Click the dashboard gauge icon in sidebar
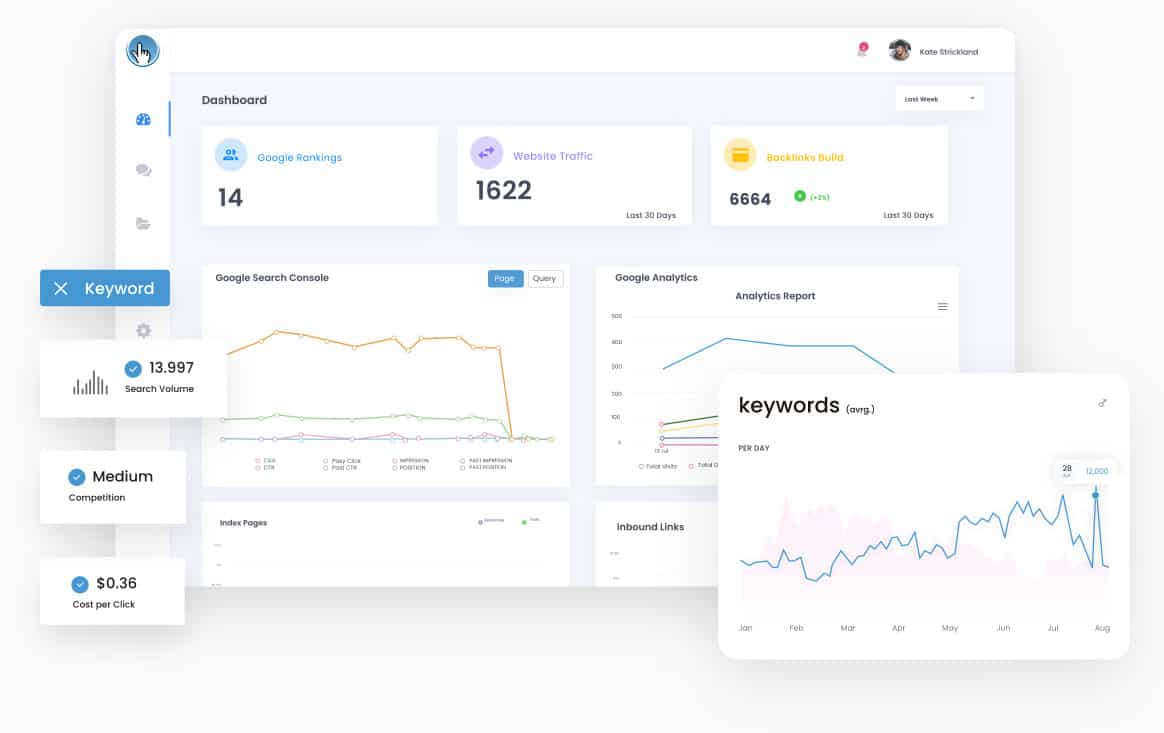The width and height of the screenshot is (1164, 733). point(143,120)
